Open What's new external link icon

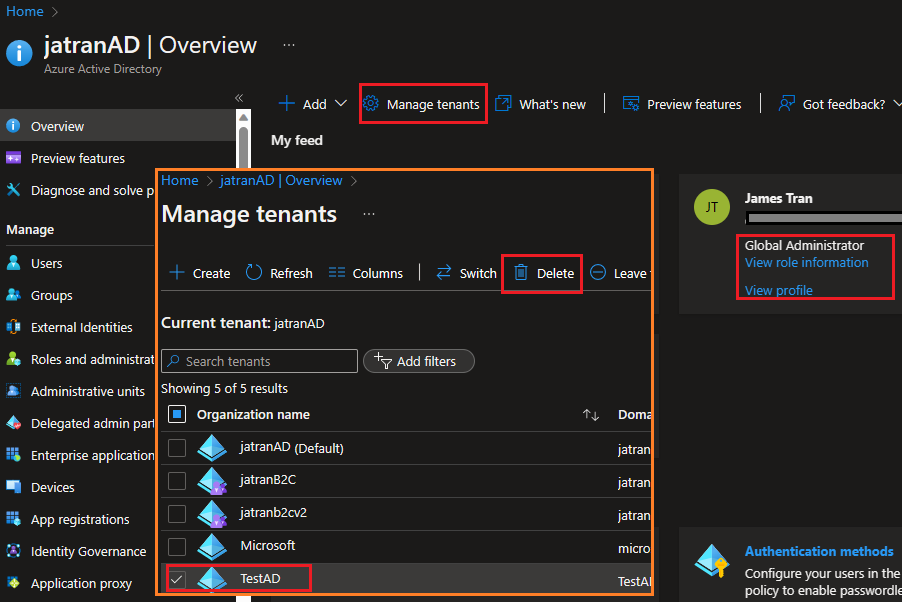click(503, 104)
